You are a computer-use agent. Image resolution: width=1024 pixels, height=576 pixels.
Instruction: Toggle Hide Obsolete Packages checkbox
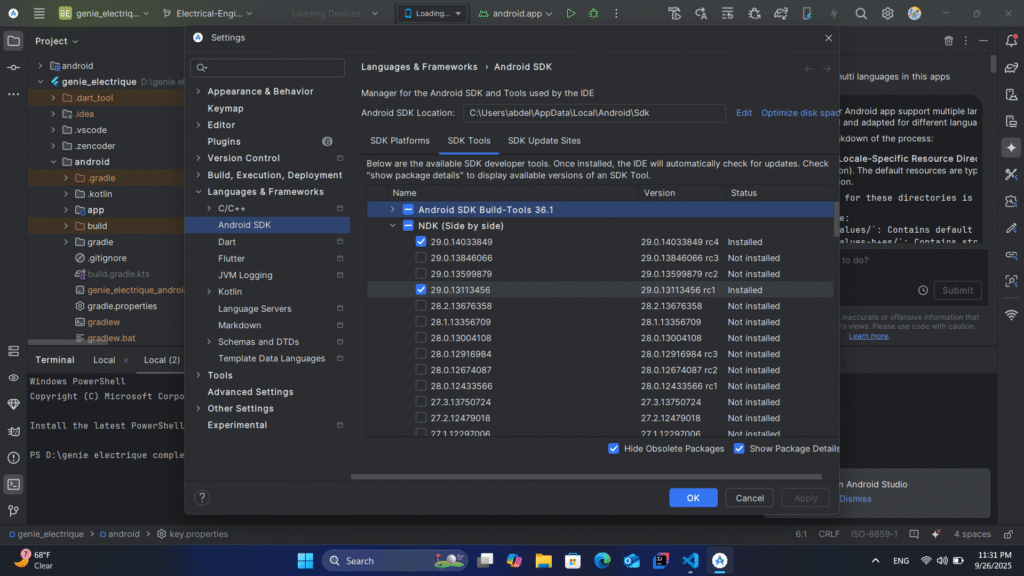(614, 449)
